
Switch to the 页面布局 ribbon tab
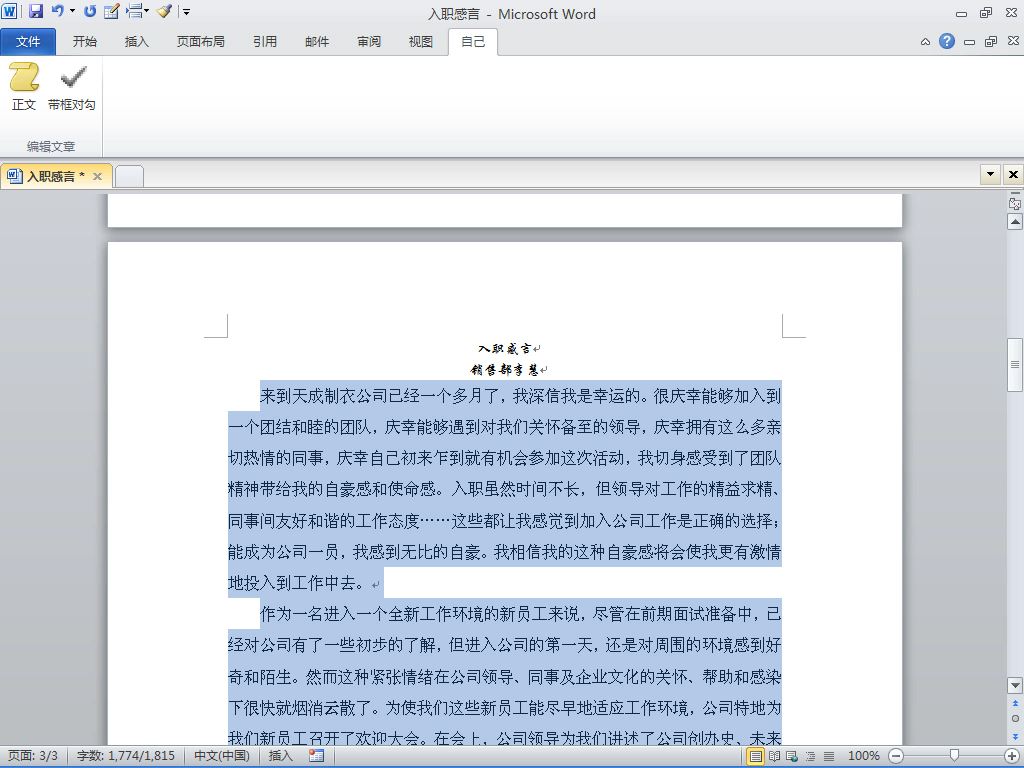[200, 42]
